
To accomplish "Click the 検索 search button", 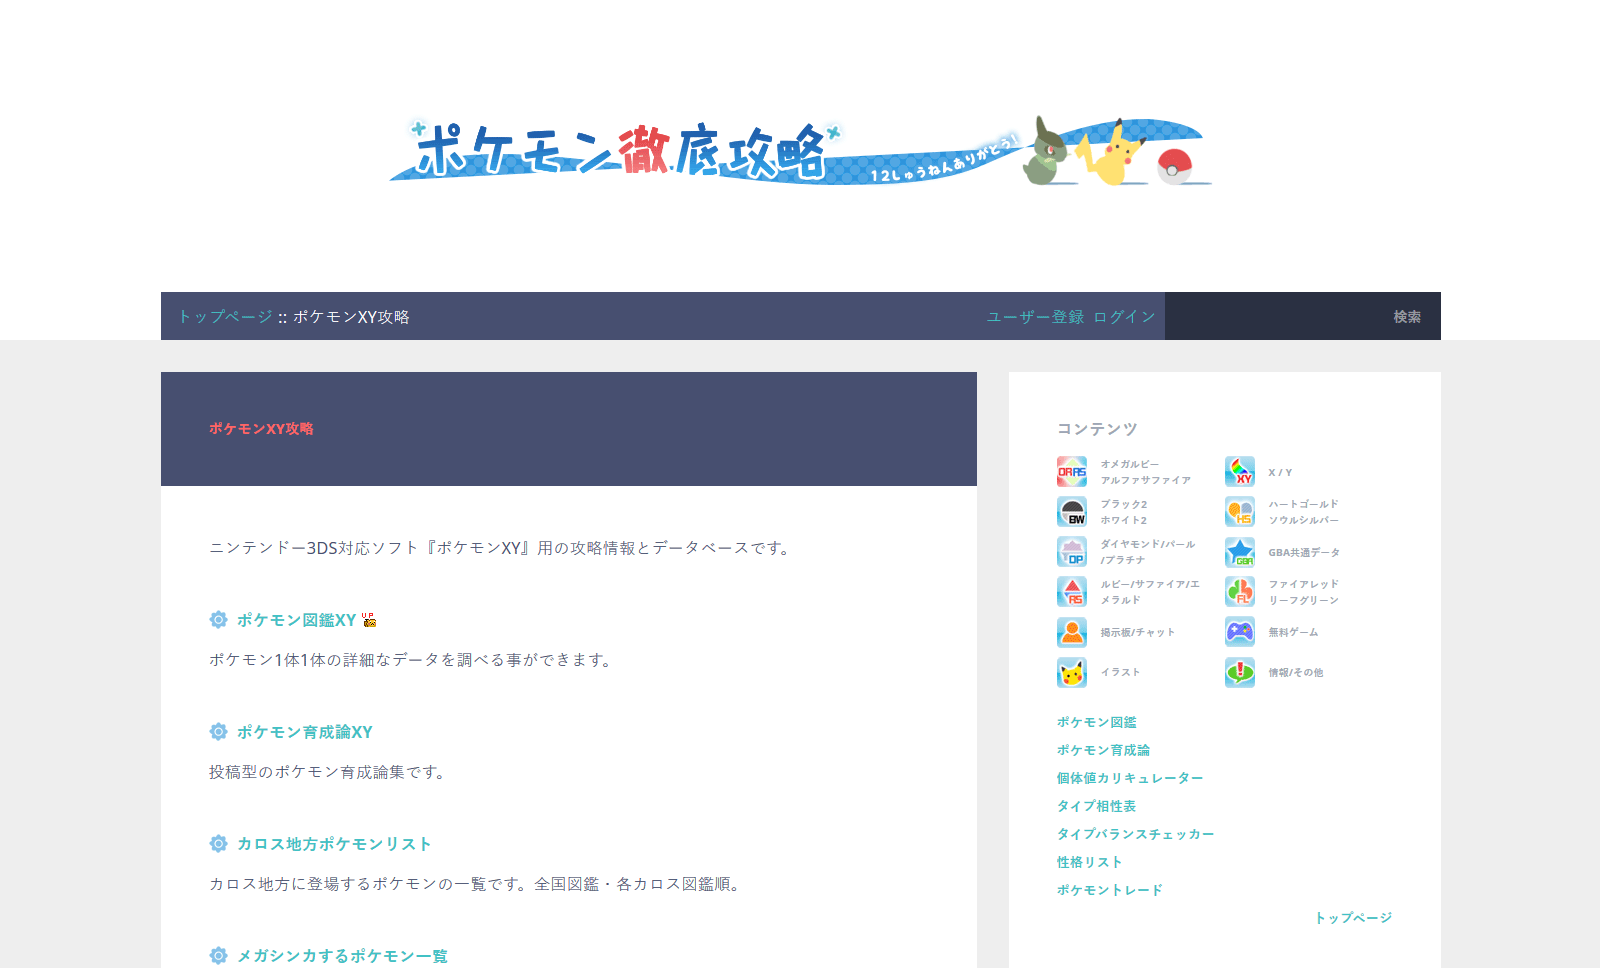I will pyautogui.click(x=1407, y=317).
